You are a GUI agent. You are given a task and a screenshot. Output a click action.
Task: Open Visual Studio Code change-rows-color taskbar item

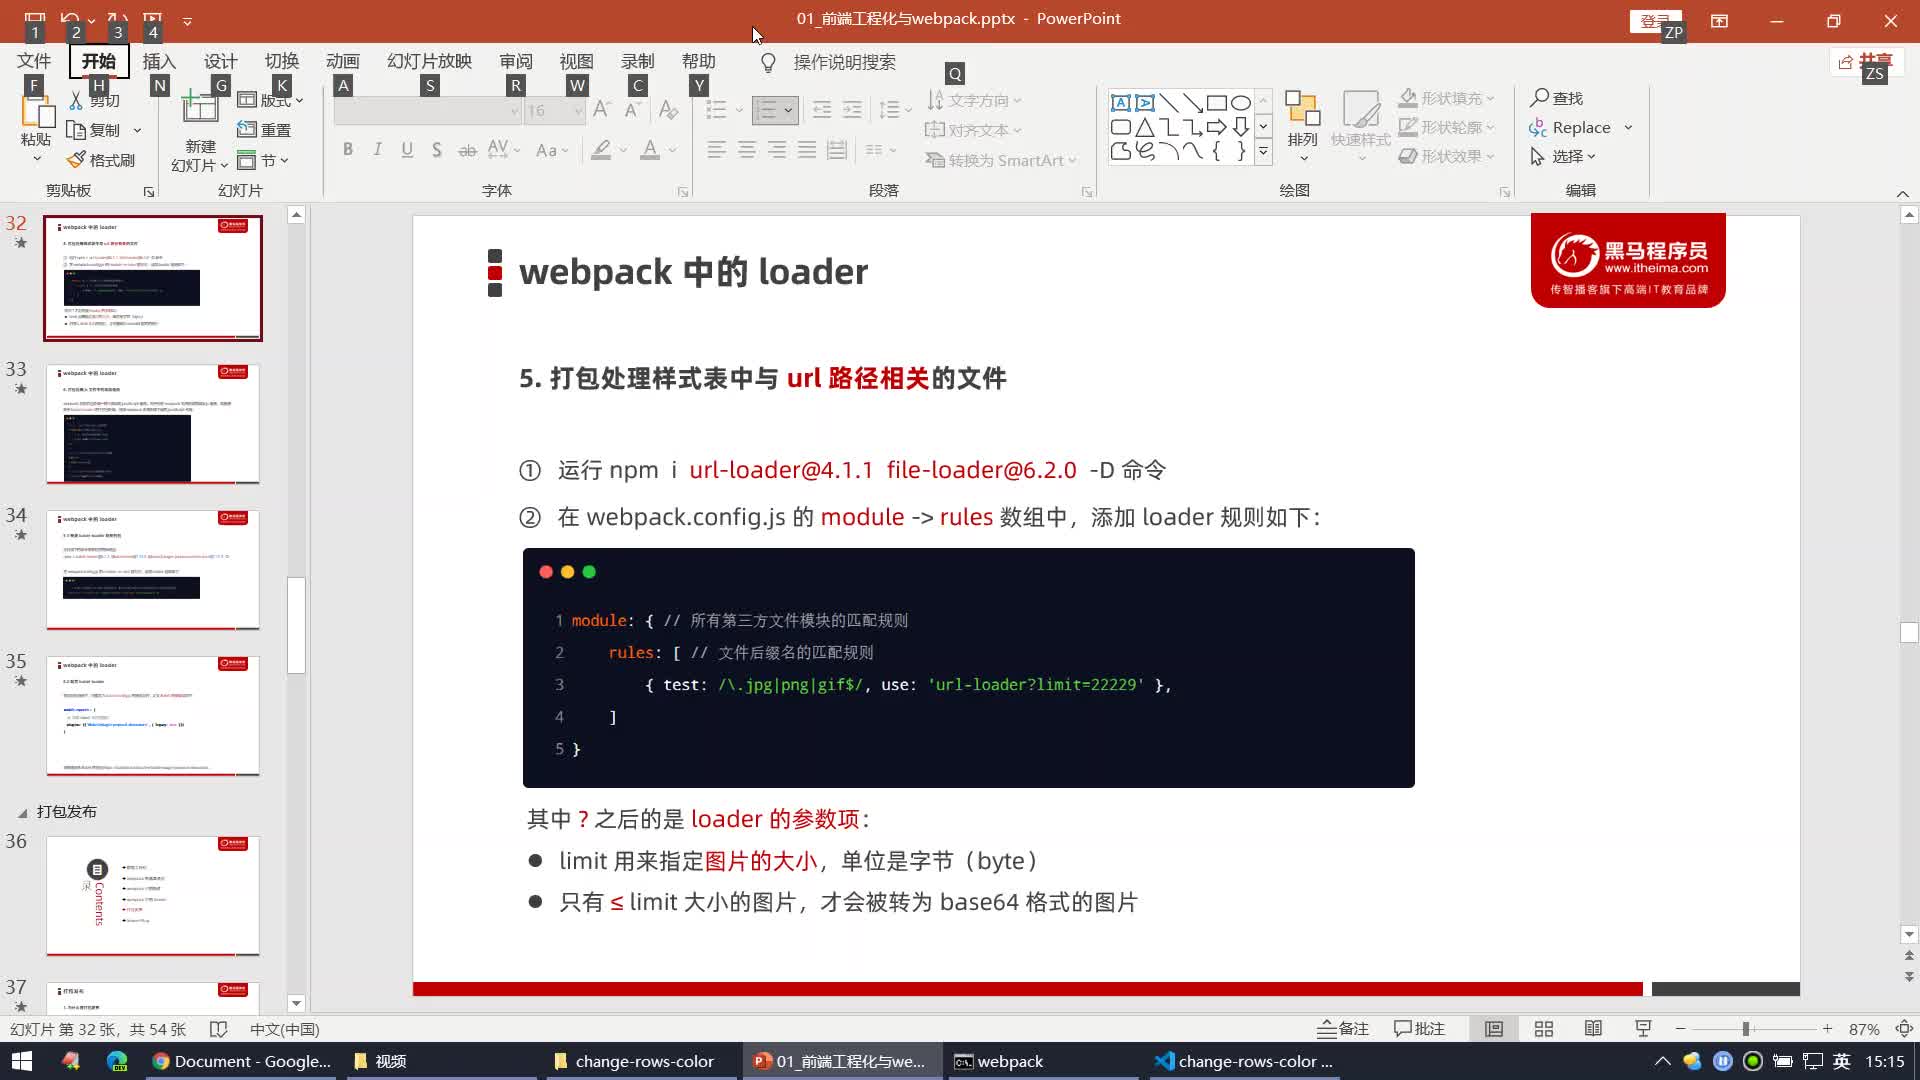tap(1244, 1061)
